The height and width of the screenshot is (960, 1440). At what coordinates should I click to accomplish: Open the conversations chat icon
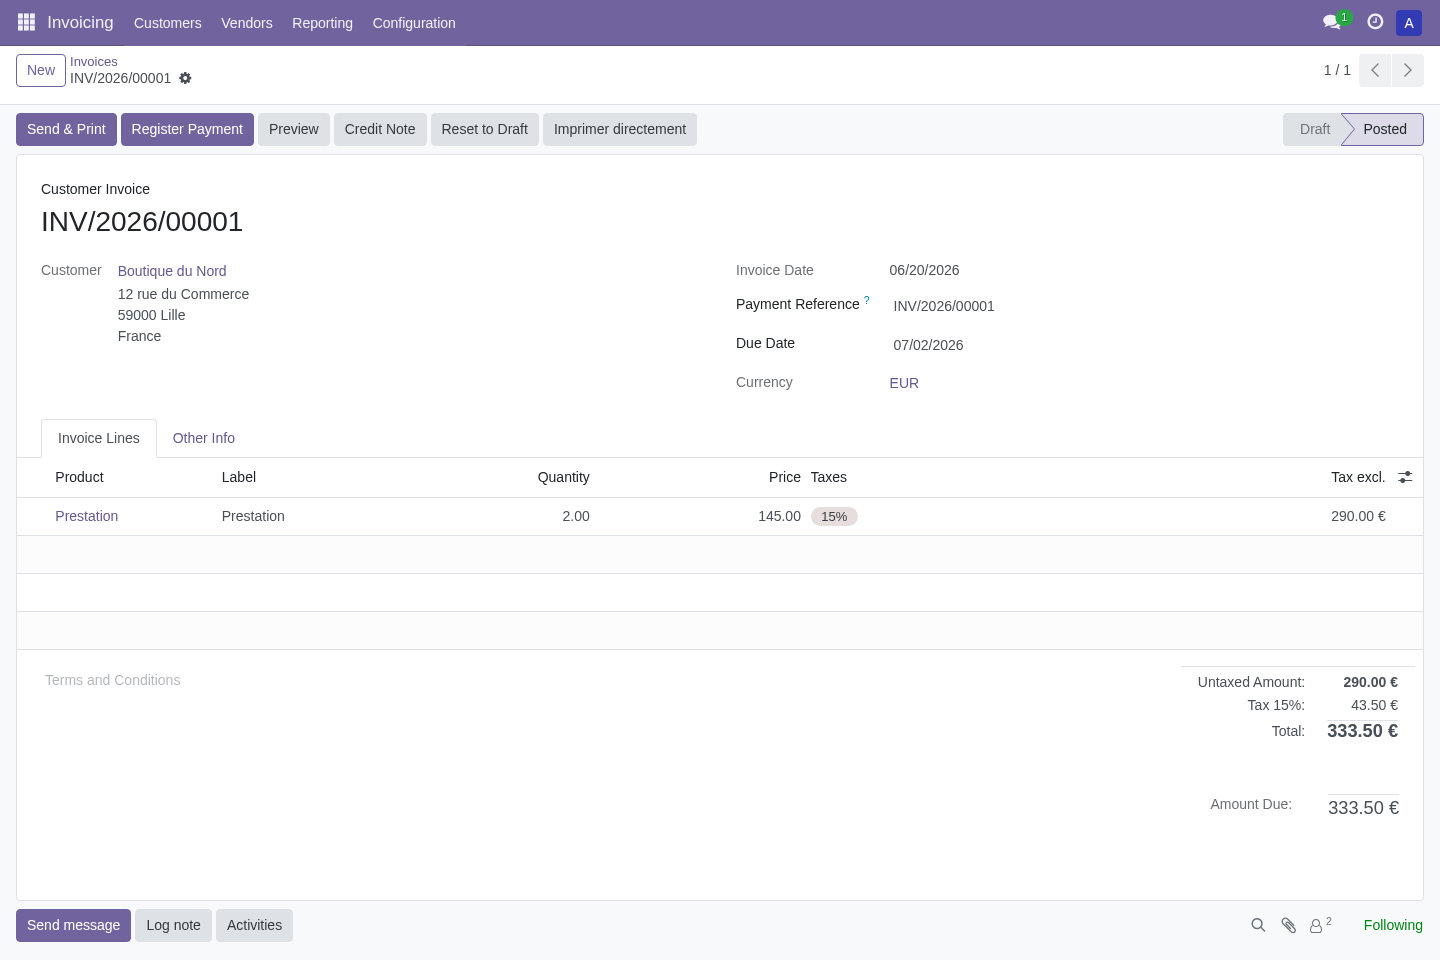click(1331, 22)
